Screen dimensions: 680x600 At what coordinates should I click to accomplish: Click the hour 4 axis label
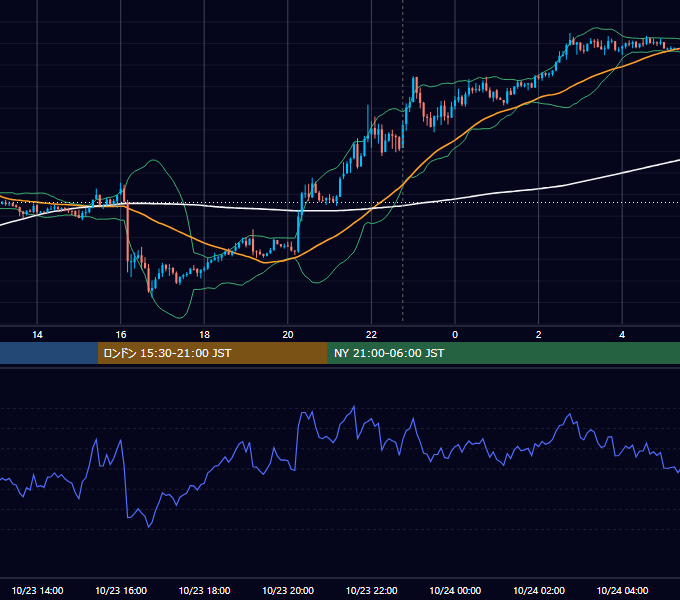(622, 335)
